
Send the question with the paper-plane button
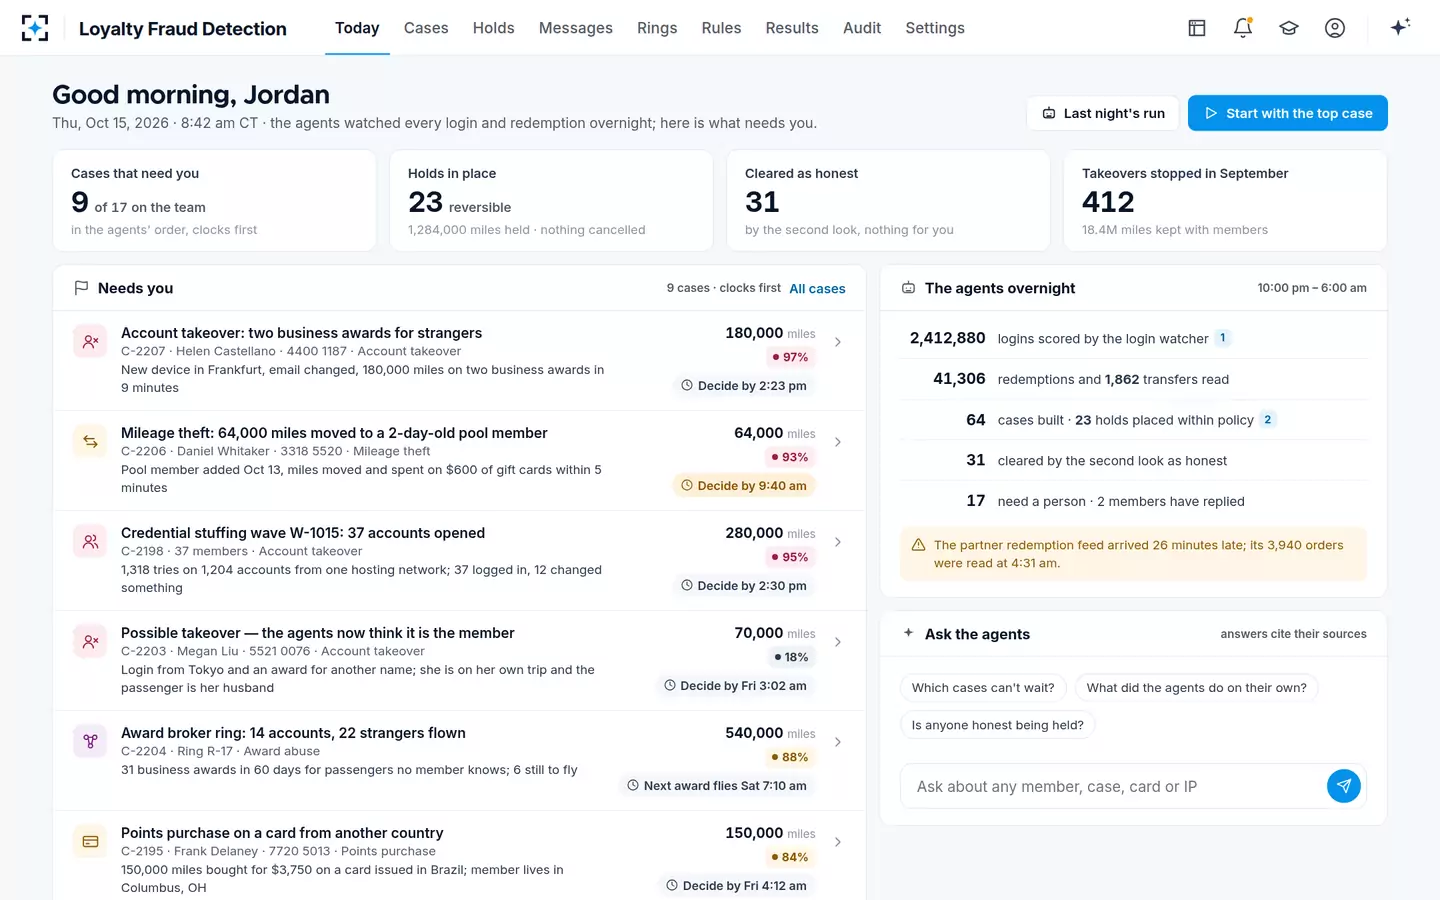click(1344, 786)
